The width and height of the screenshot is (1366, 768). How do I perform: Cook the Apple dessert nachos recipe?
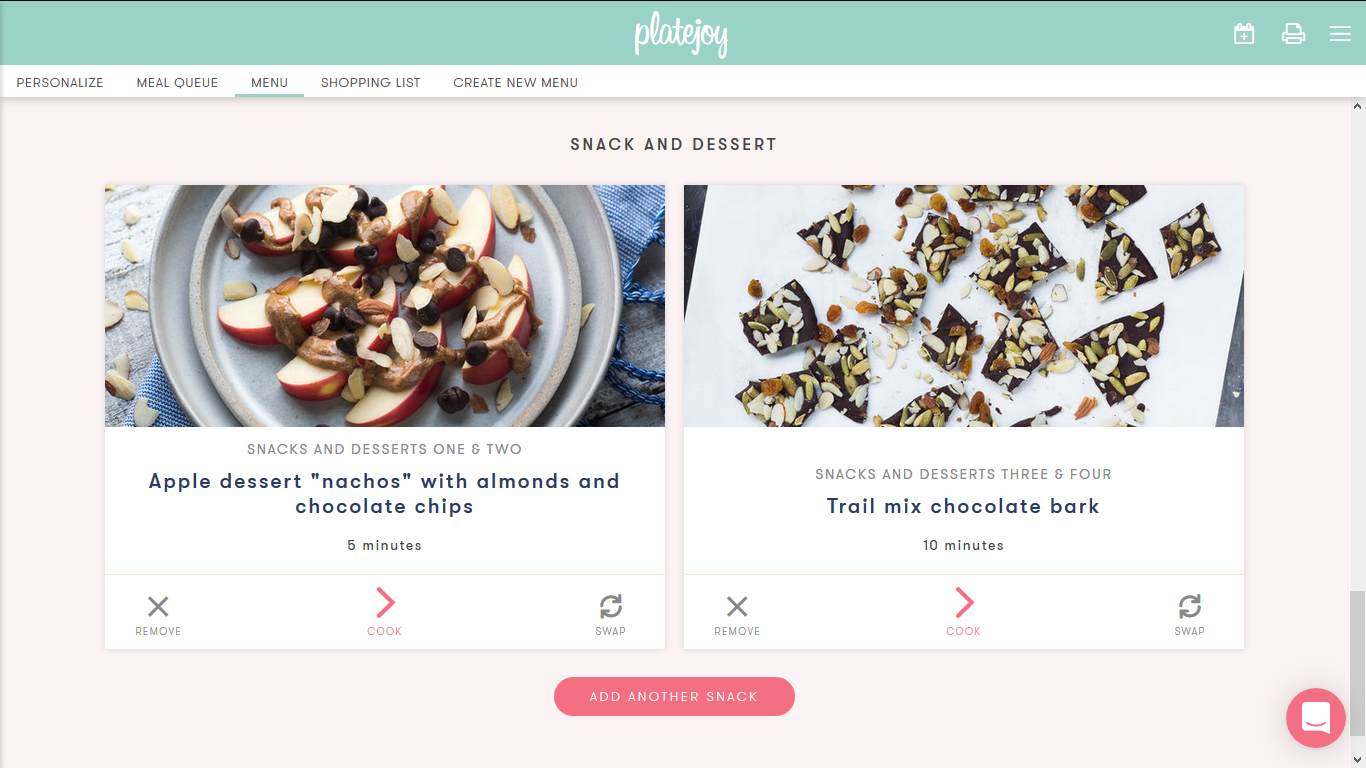pyautogui.click(x=385, y=612)
